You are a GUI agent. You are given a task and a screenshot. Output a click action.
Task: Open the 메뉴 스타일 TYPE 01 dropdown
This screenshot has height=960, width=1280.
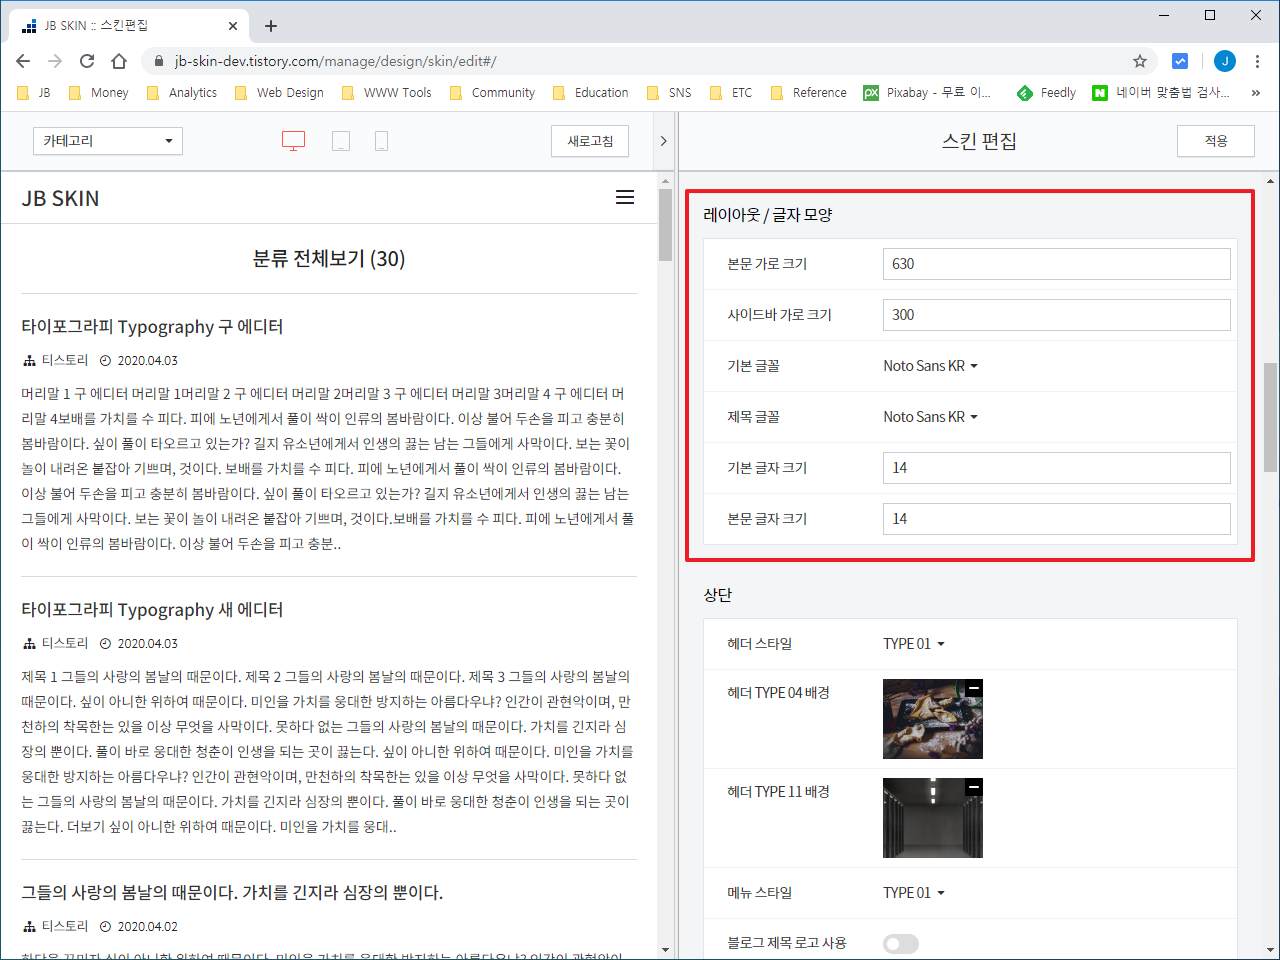914,893
